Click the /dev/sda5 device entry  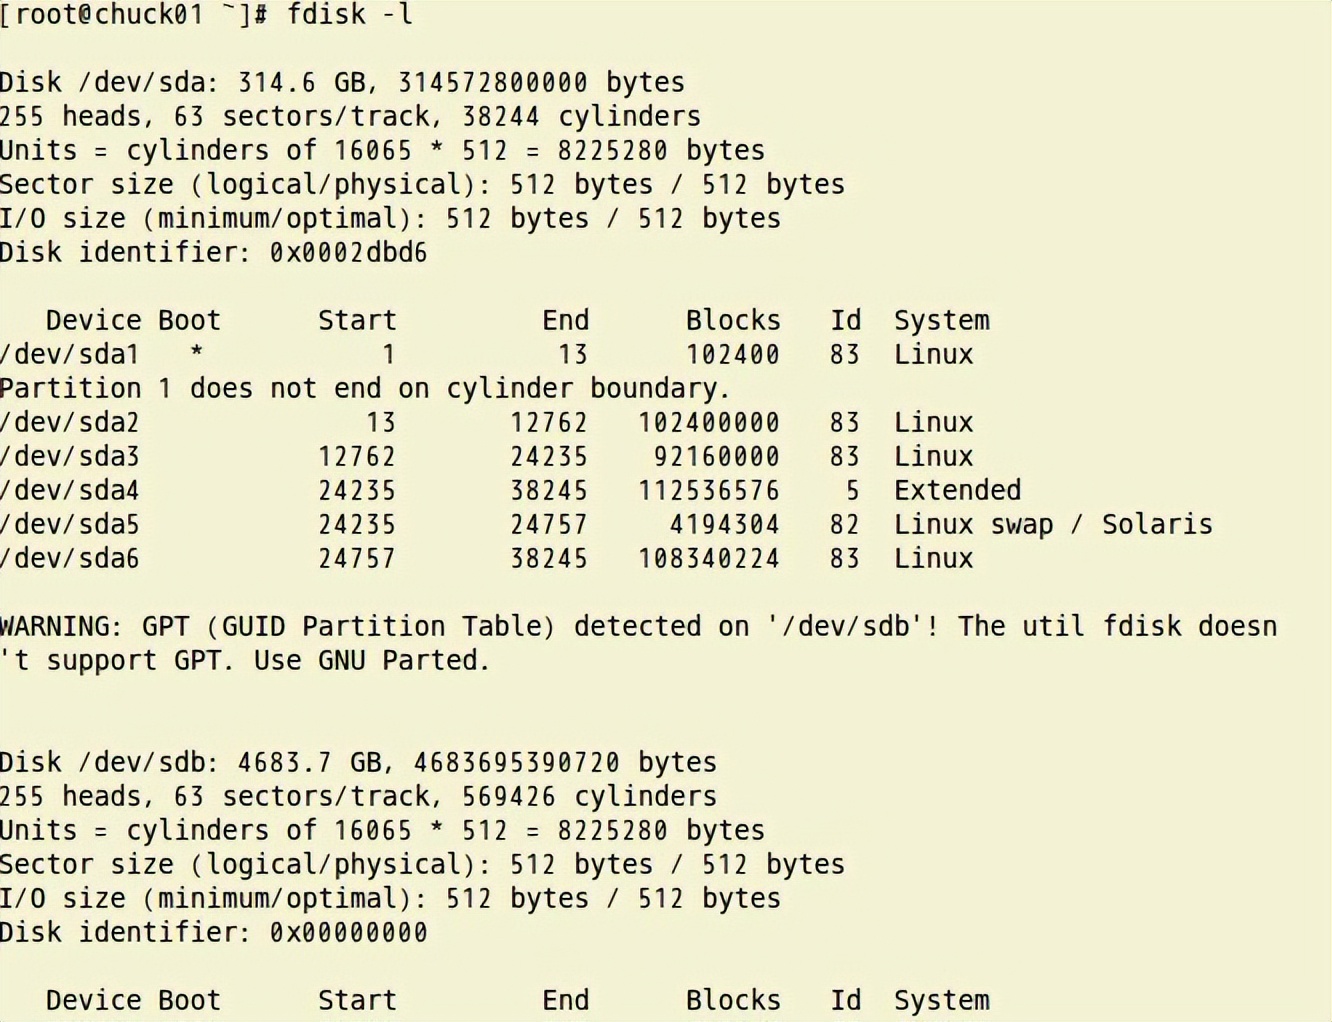[x=70, y=524]
